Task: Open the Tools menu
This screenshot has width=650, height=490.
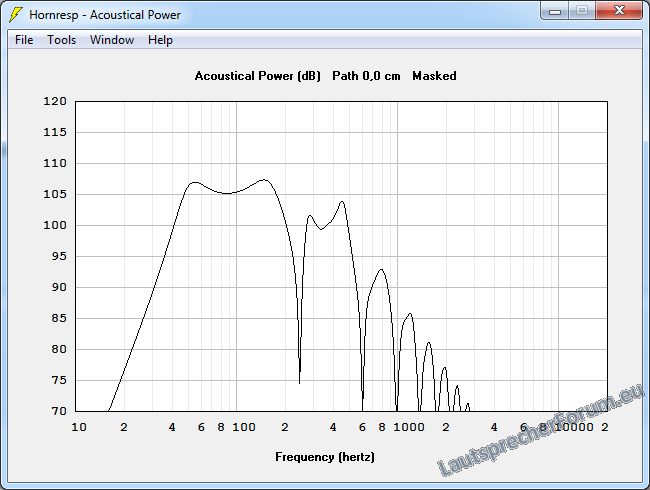Action: tap(62, 40)
